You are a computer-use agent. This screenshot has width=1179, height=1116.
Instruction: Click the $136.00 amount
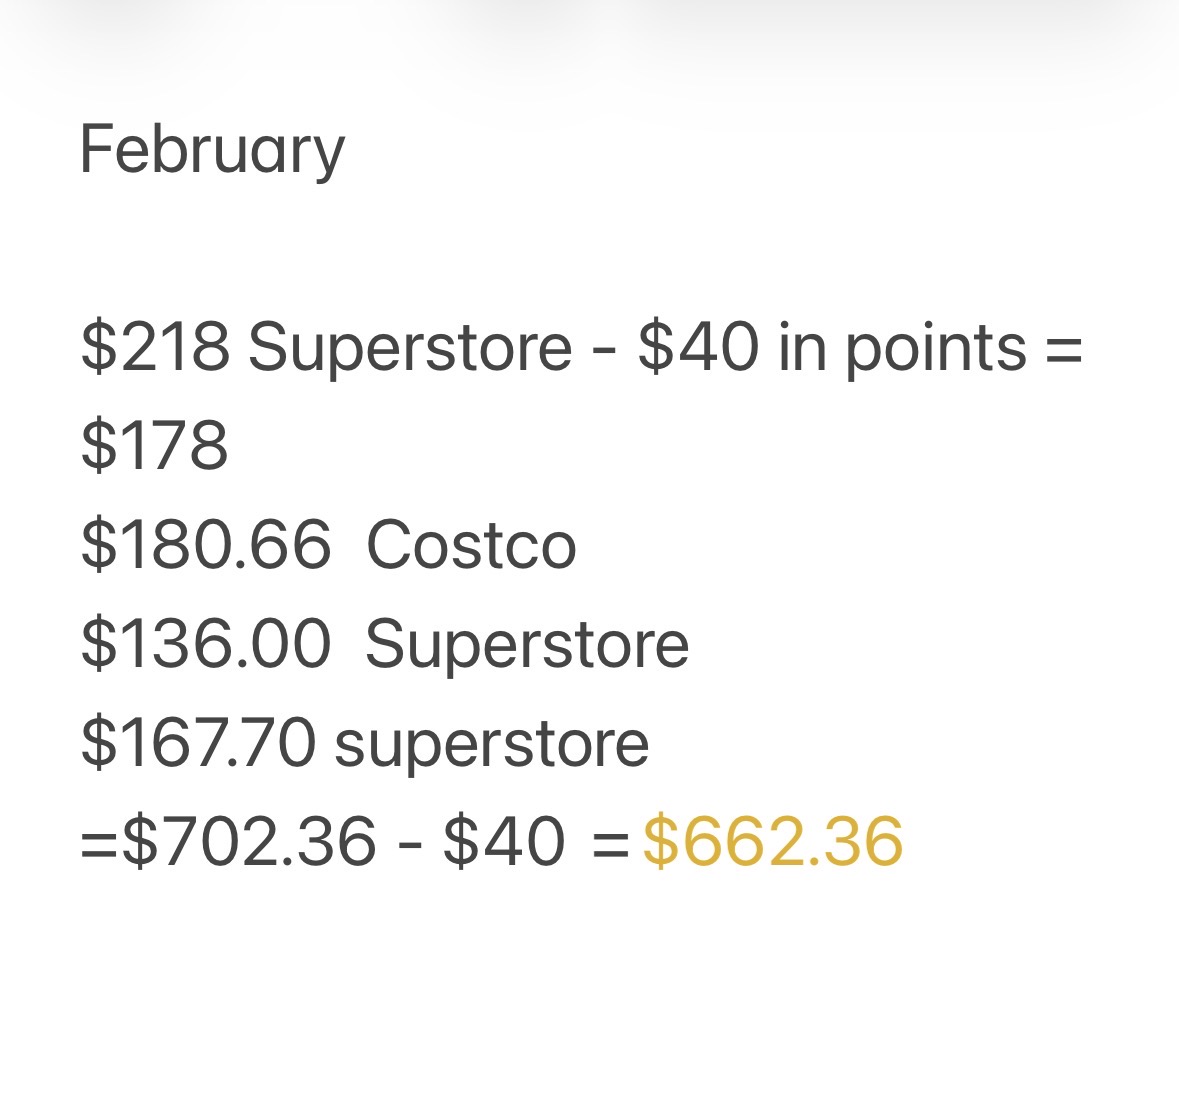coord(205,643)
